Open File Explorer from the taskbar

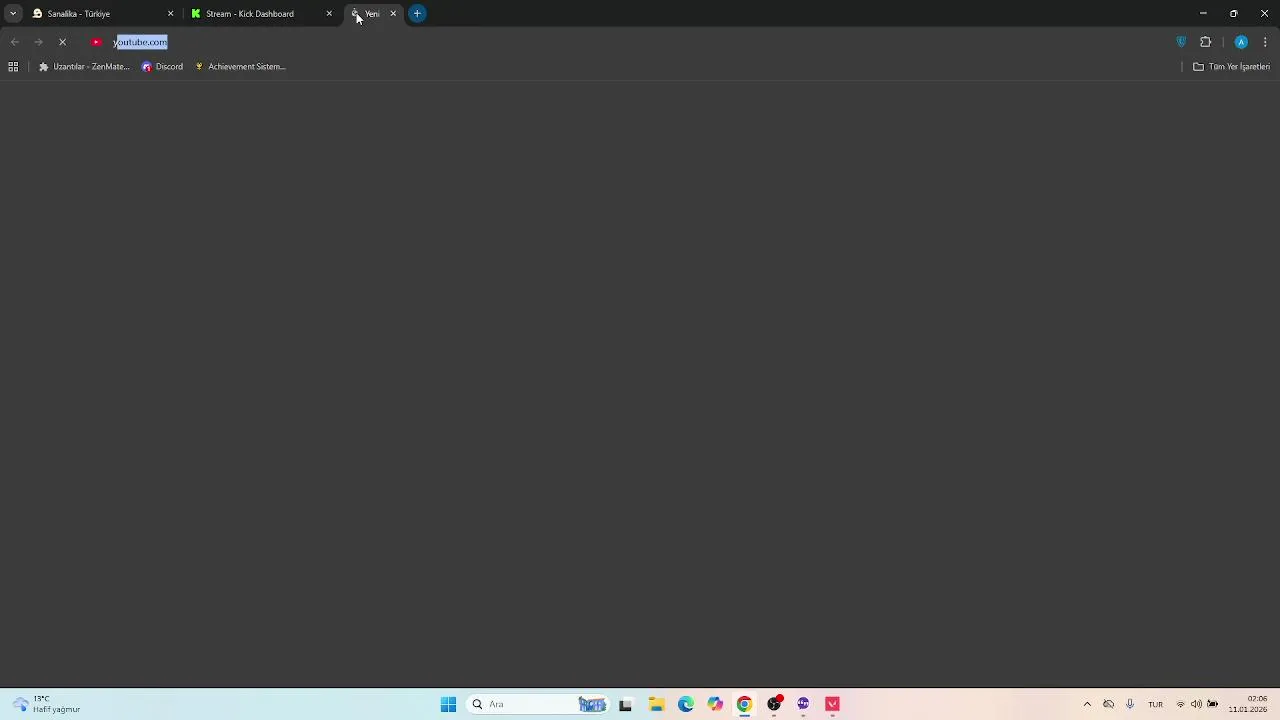pos(656,704)
